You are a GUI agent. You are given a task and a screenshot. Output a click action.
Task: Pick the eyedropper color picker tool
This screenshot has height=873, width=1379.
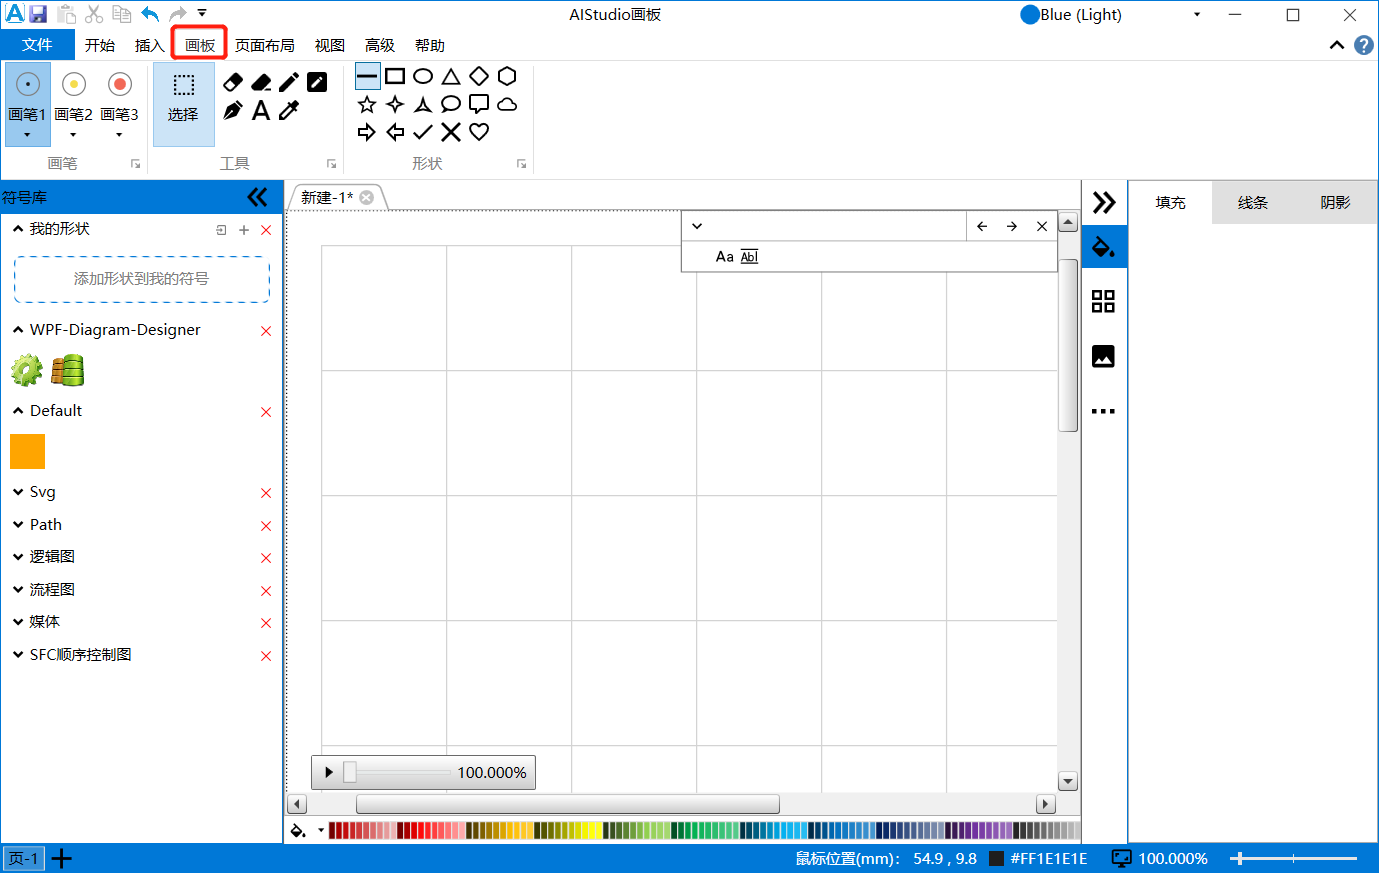pos(289,110)
